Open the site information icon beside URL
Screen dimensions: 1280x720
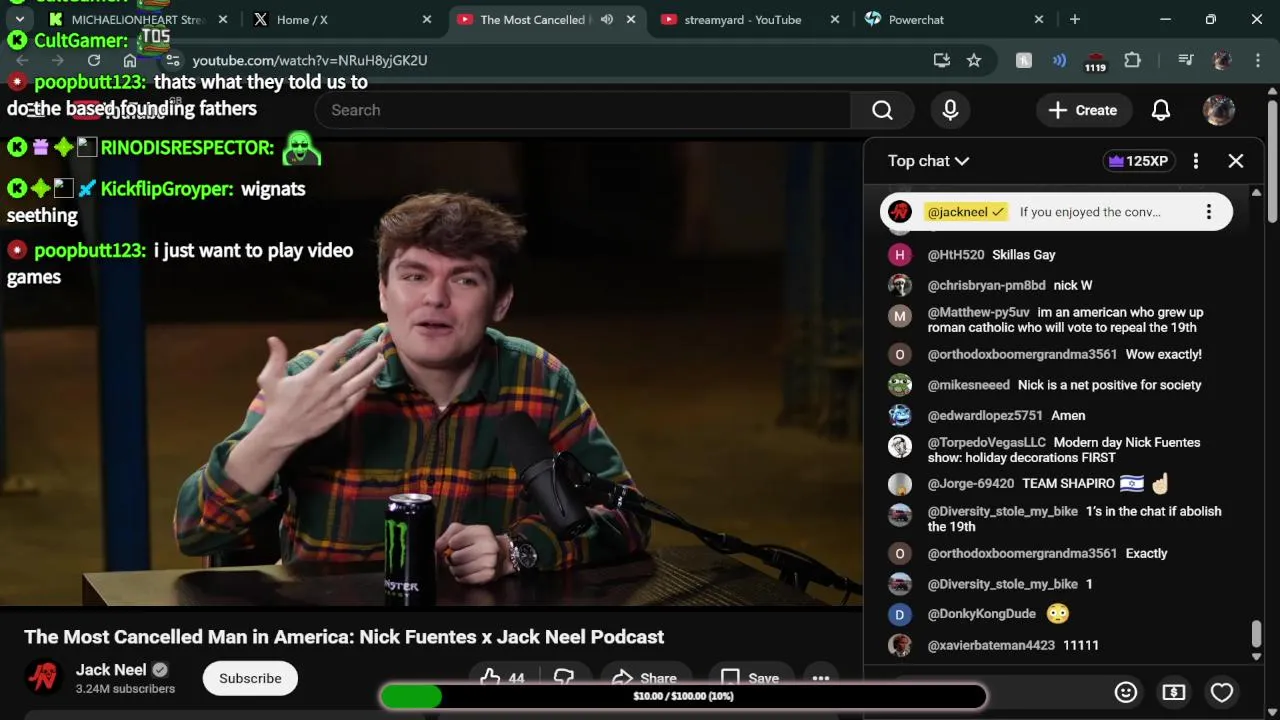tap(172, 60)
